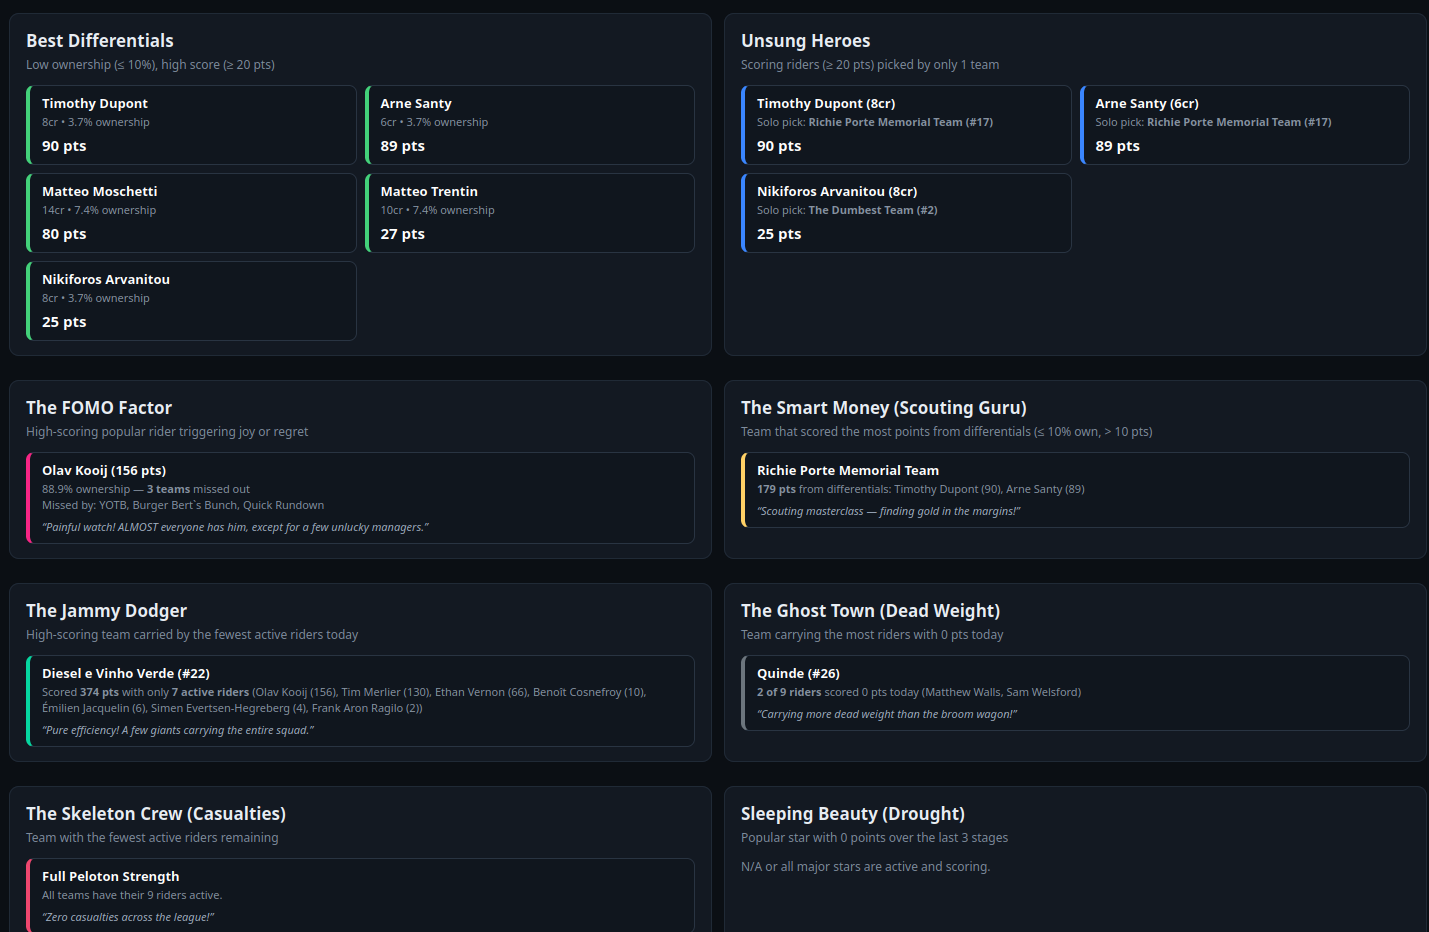This screenshot has width=1429, height=932.
Task: Open Quinde (#26) Ghost Town card
Action: coord(1075,693)
